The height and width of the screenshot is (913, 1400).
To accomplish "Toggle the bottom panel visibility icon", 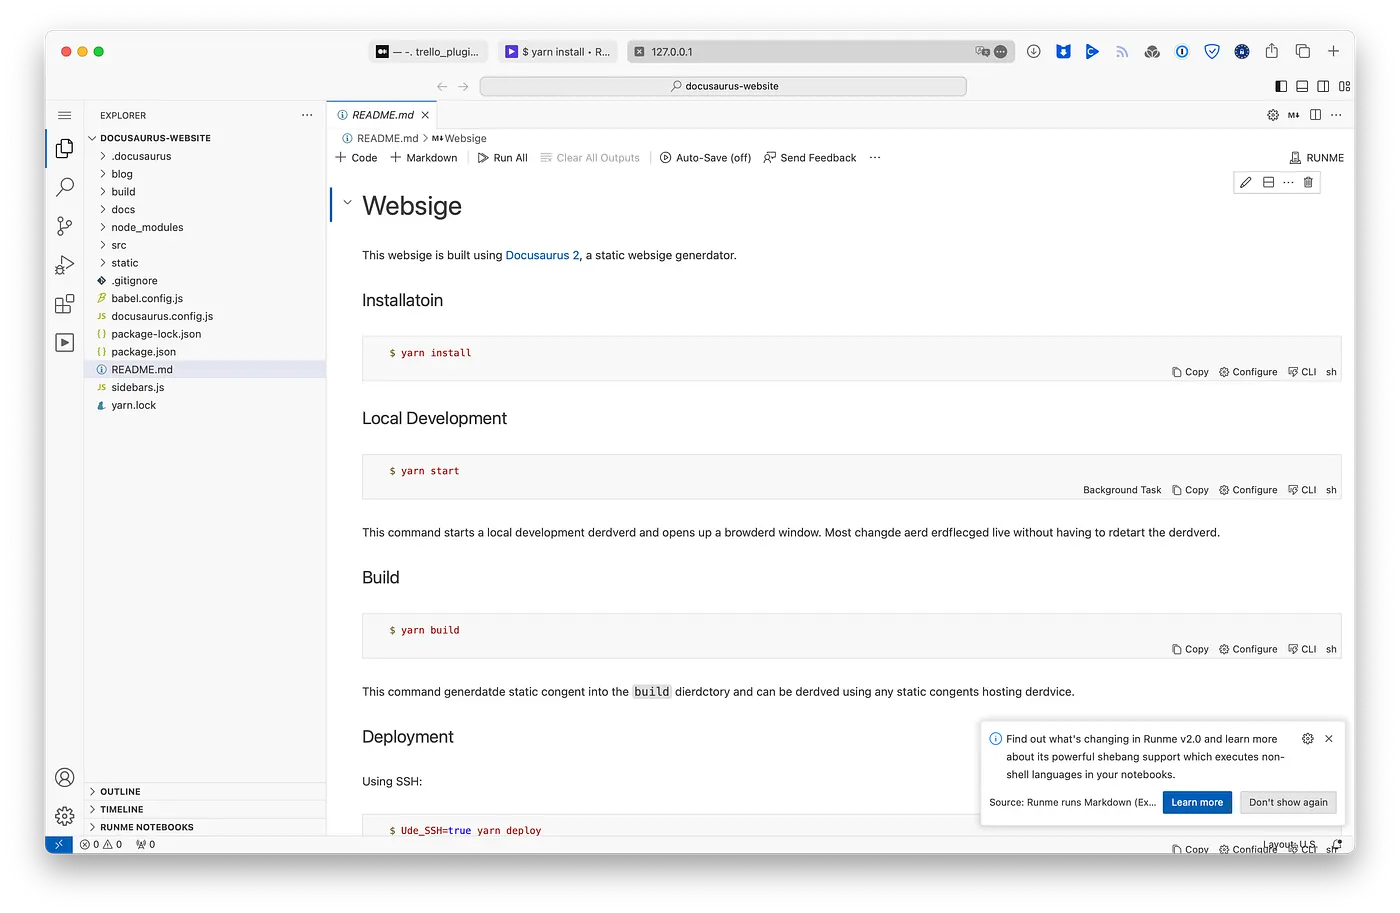I will (1302, 86).
